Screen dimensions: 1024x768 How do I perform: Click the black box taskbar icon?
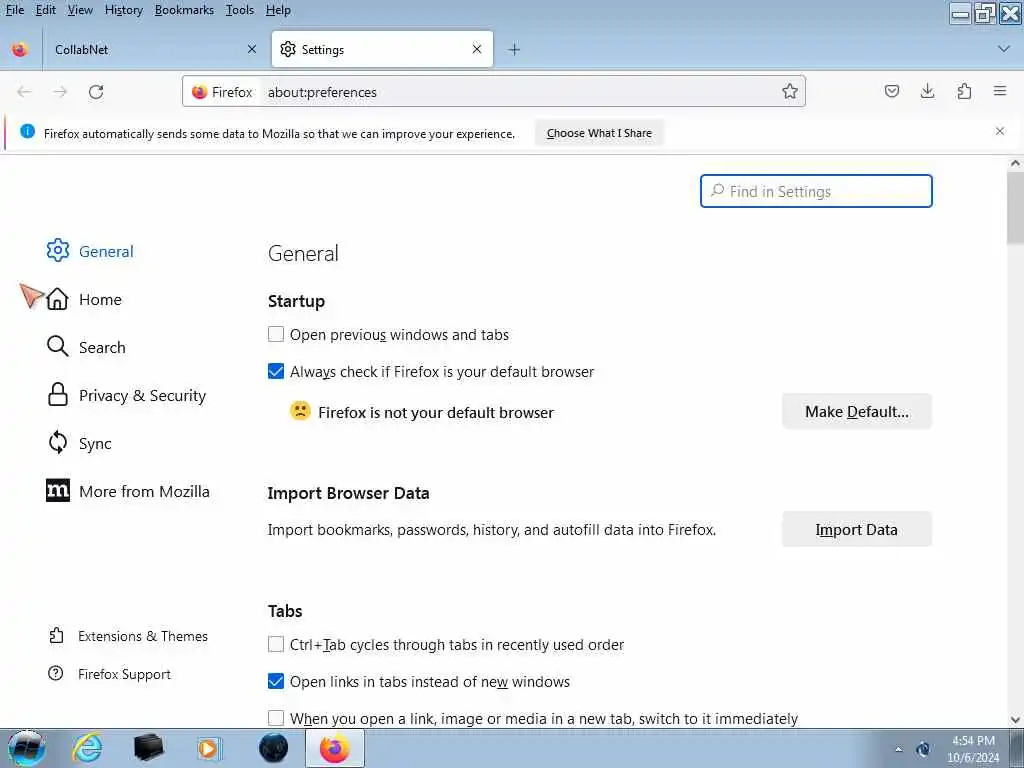pos(148,748)
